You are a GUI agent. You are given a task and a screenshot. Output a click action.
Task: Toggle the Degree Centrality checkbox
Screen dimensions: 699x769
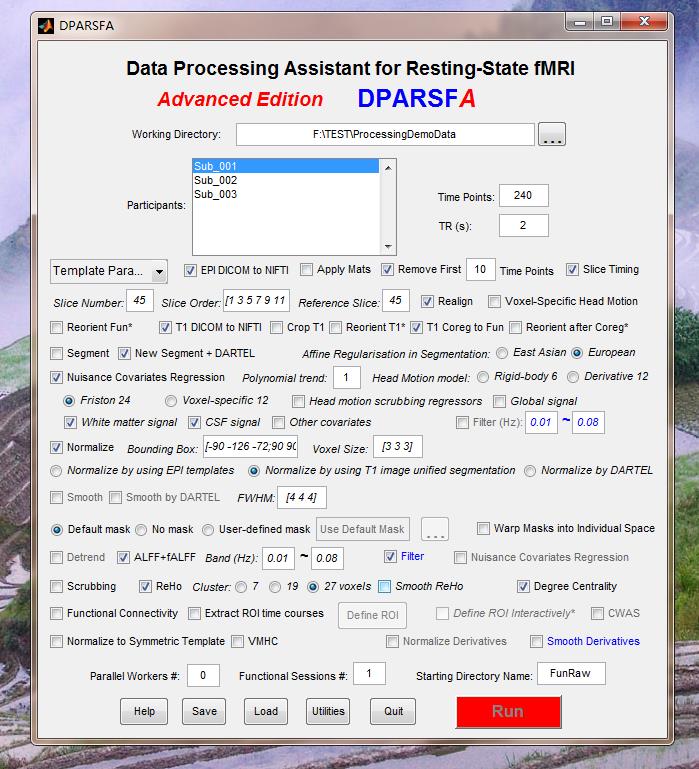523,587
